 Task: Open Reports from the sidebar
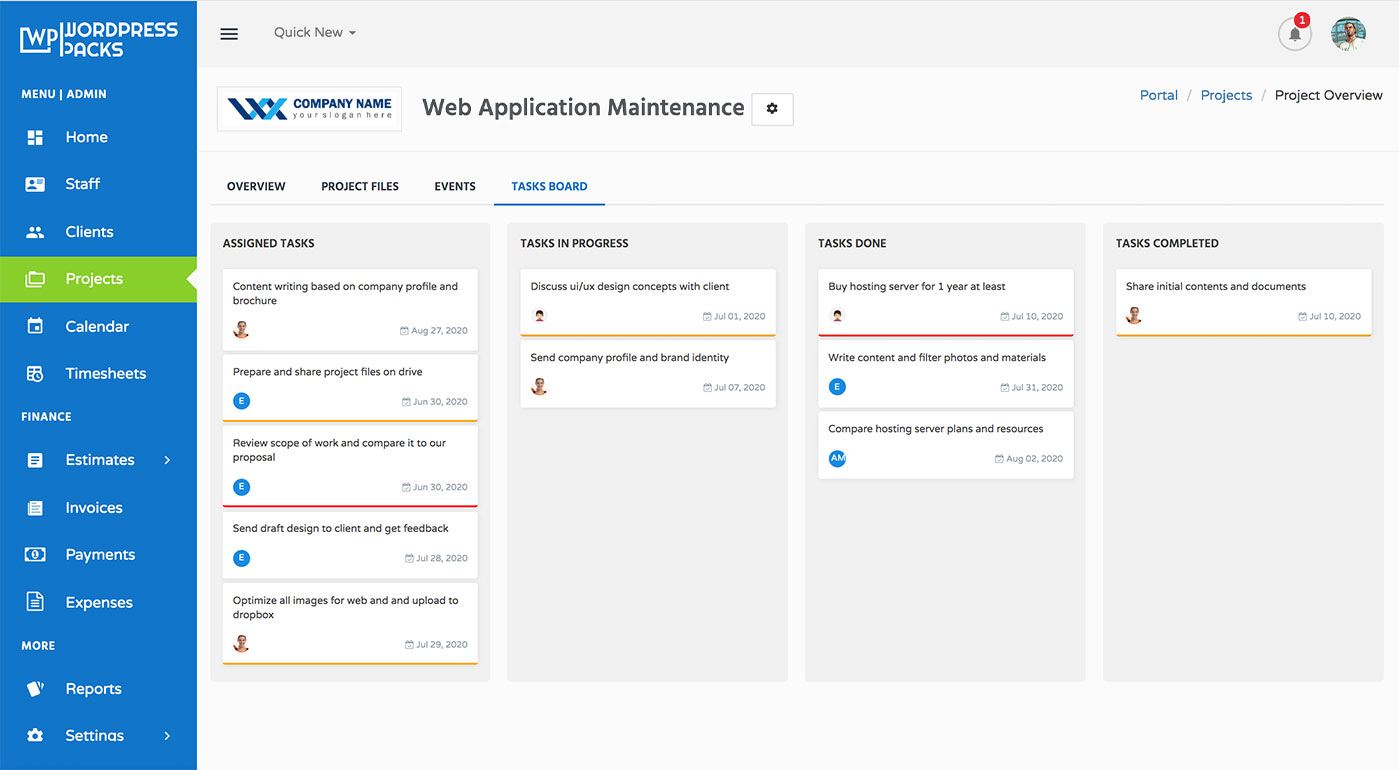click(93, 688)
